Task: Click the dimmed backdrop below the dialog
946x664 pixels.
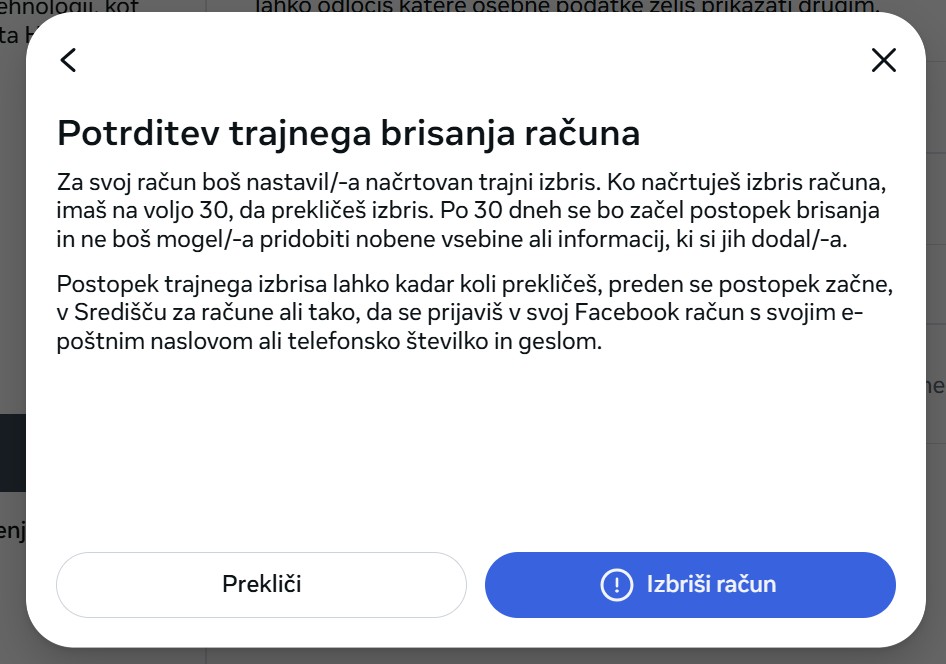Action: tap(473, 657)
